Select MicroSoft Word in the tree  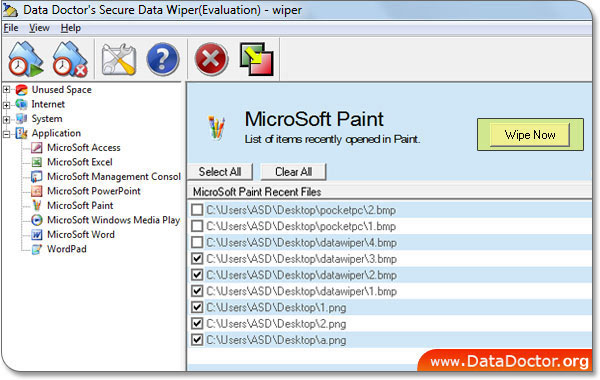[81, 235]
